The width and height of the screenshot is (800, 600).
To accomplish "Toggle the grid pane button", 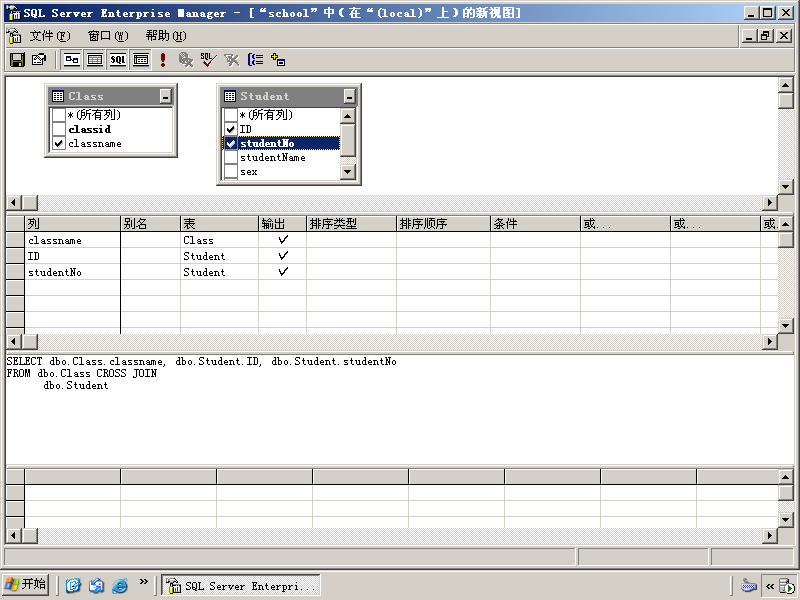I will (94, 60).
